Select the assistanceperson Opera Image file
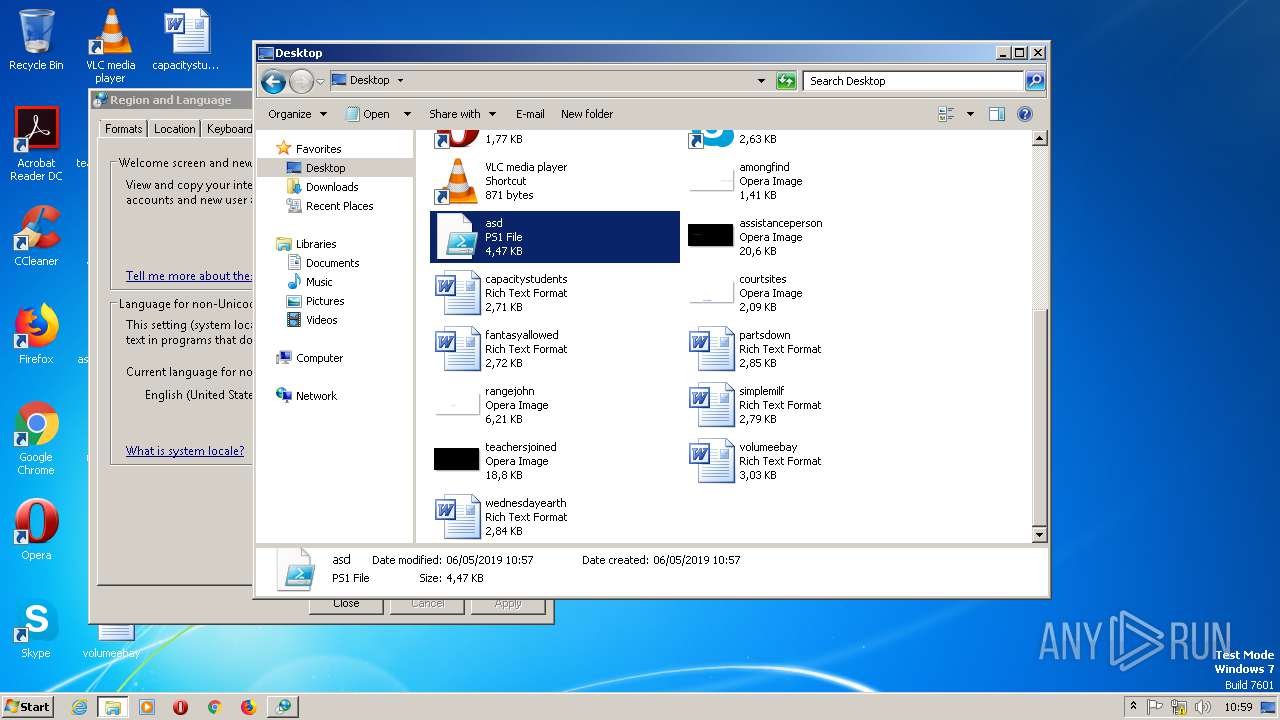The height and width of the screenshot is (720, 1280). click(808, 237)
